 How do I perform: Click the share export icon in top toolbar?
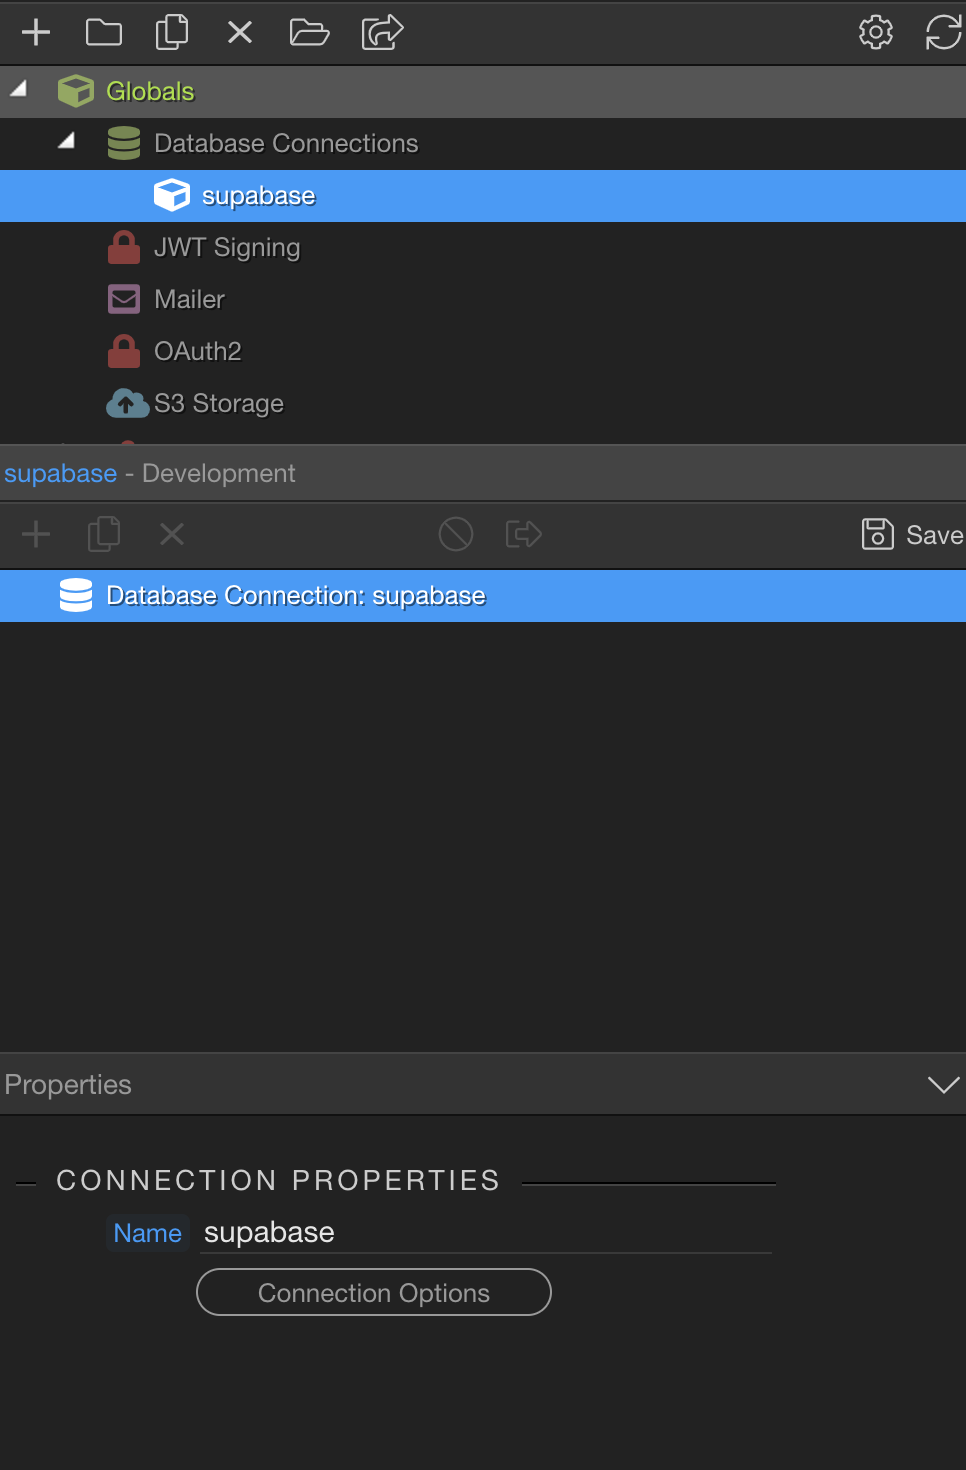click(x=382, y=32)
